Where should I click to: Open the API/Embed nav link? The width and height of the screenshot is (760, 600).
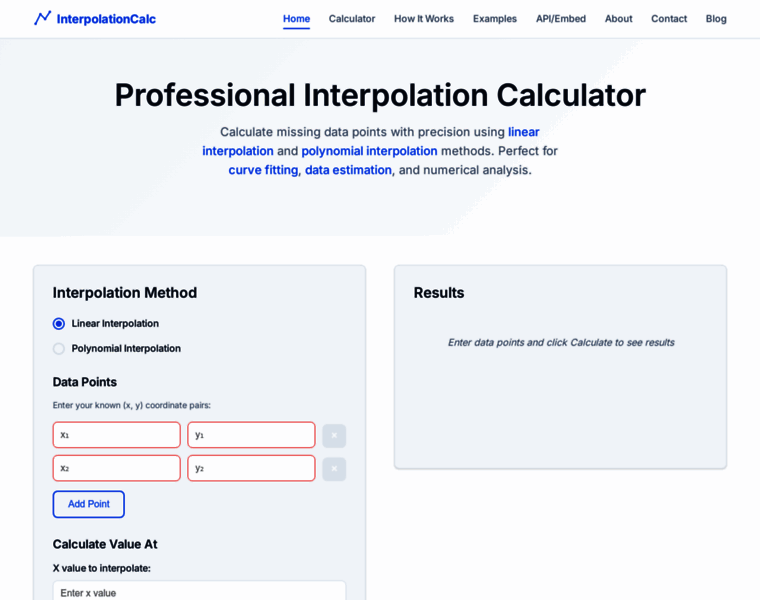pos(561,18)
